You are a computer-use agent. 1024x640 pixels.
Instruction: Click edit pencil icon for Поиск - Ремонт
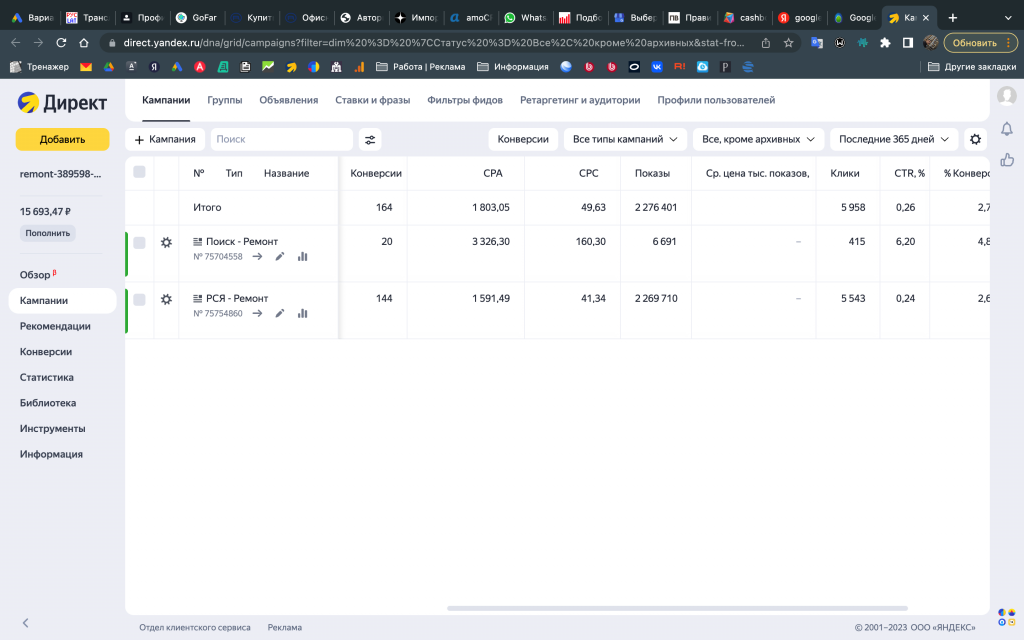pyautogui.click(x=280, y=256)
